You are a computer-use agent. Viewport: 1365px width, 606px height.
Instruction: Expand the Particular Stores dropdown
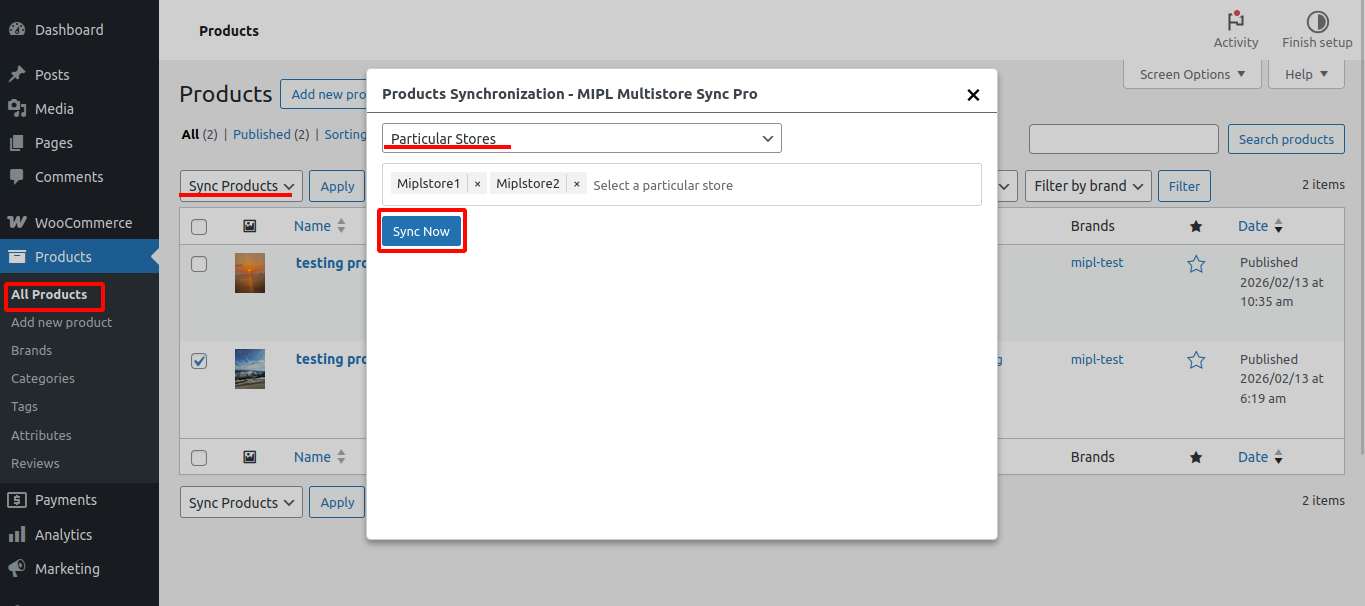point(581,139)
